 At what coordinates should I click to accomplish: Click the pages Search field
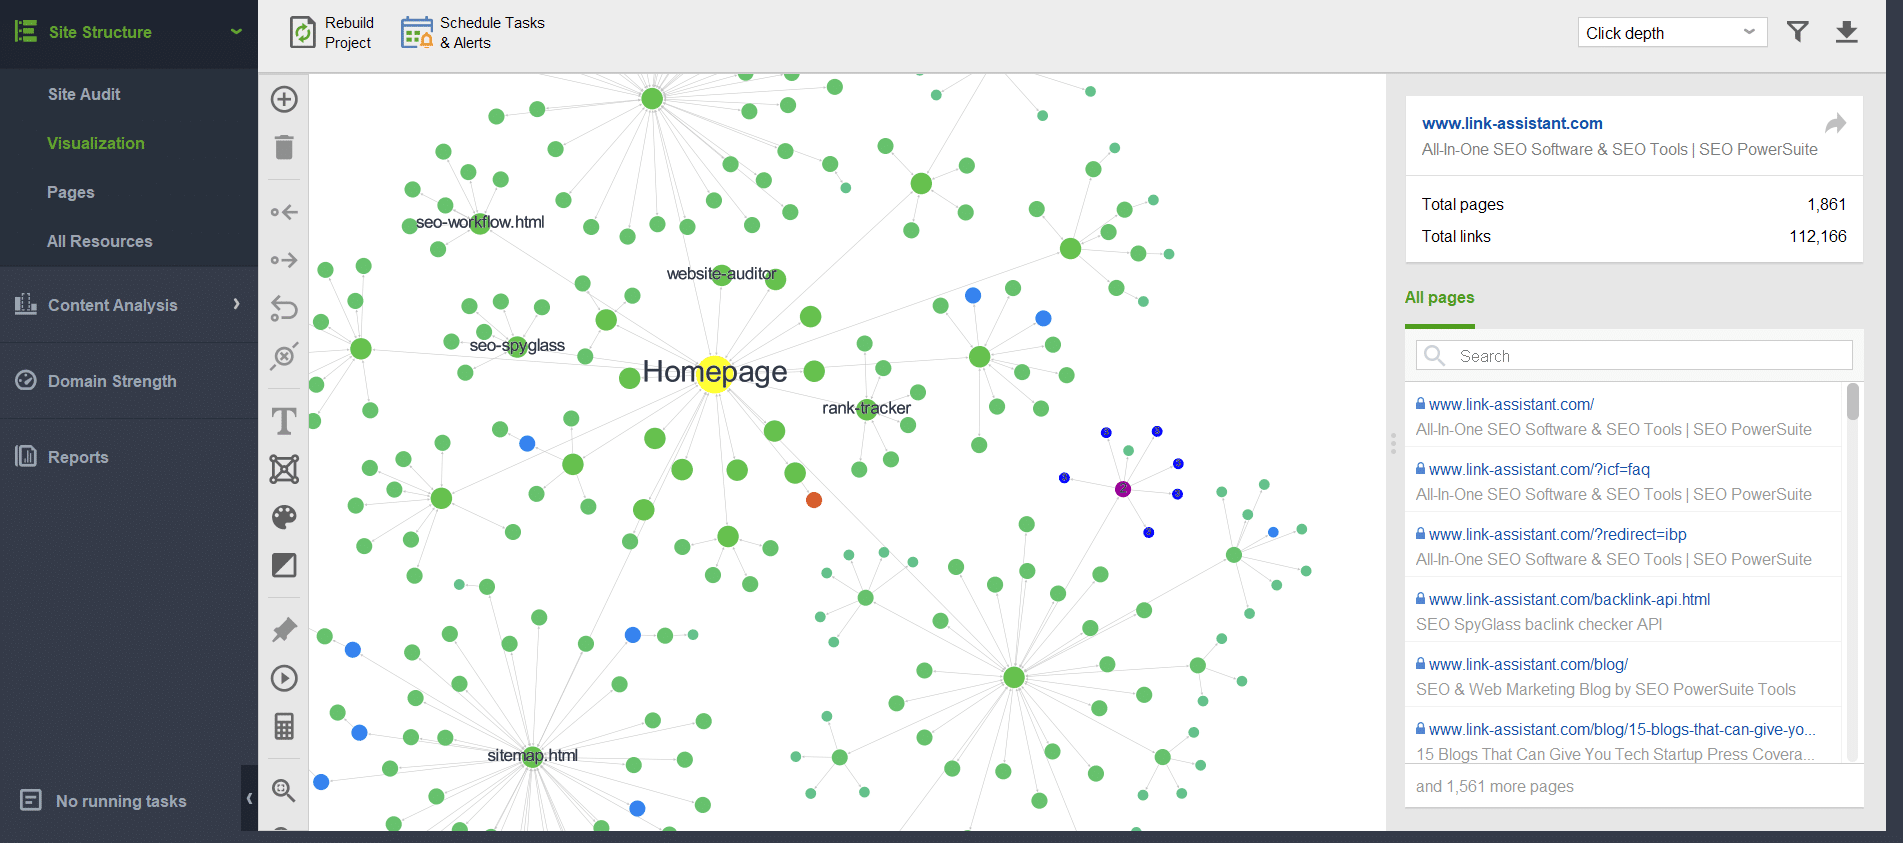click(1634, 356)
